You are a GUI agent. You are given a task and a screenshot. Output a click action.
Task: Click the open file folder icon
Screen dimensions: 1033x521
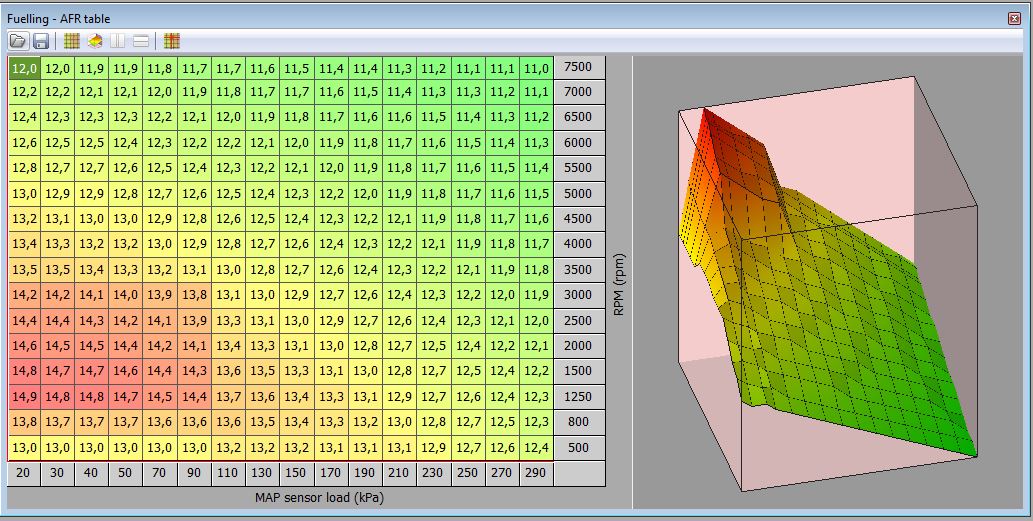tap(18, 41)
